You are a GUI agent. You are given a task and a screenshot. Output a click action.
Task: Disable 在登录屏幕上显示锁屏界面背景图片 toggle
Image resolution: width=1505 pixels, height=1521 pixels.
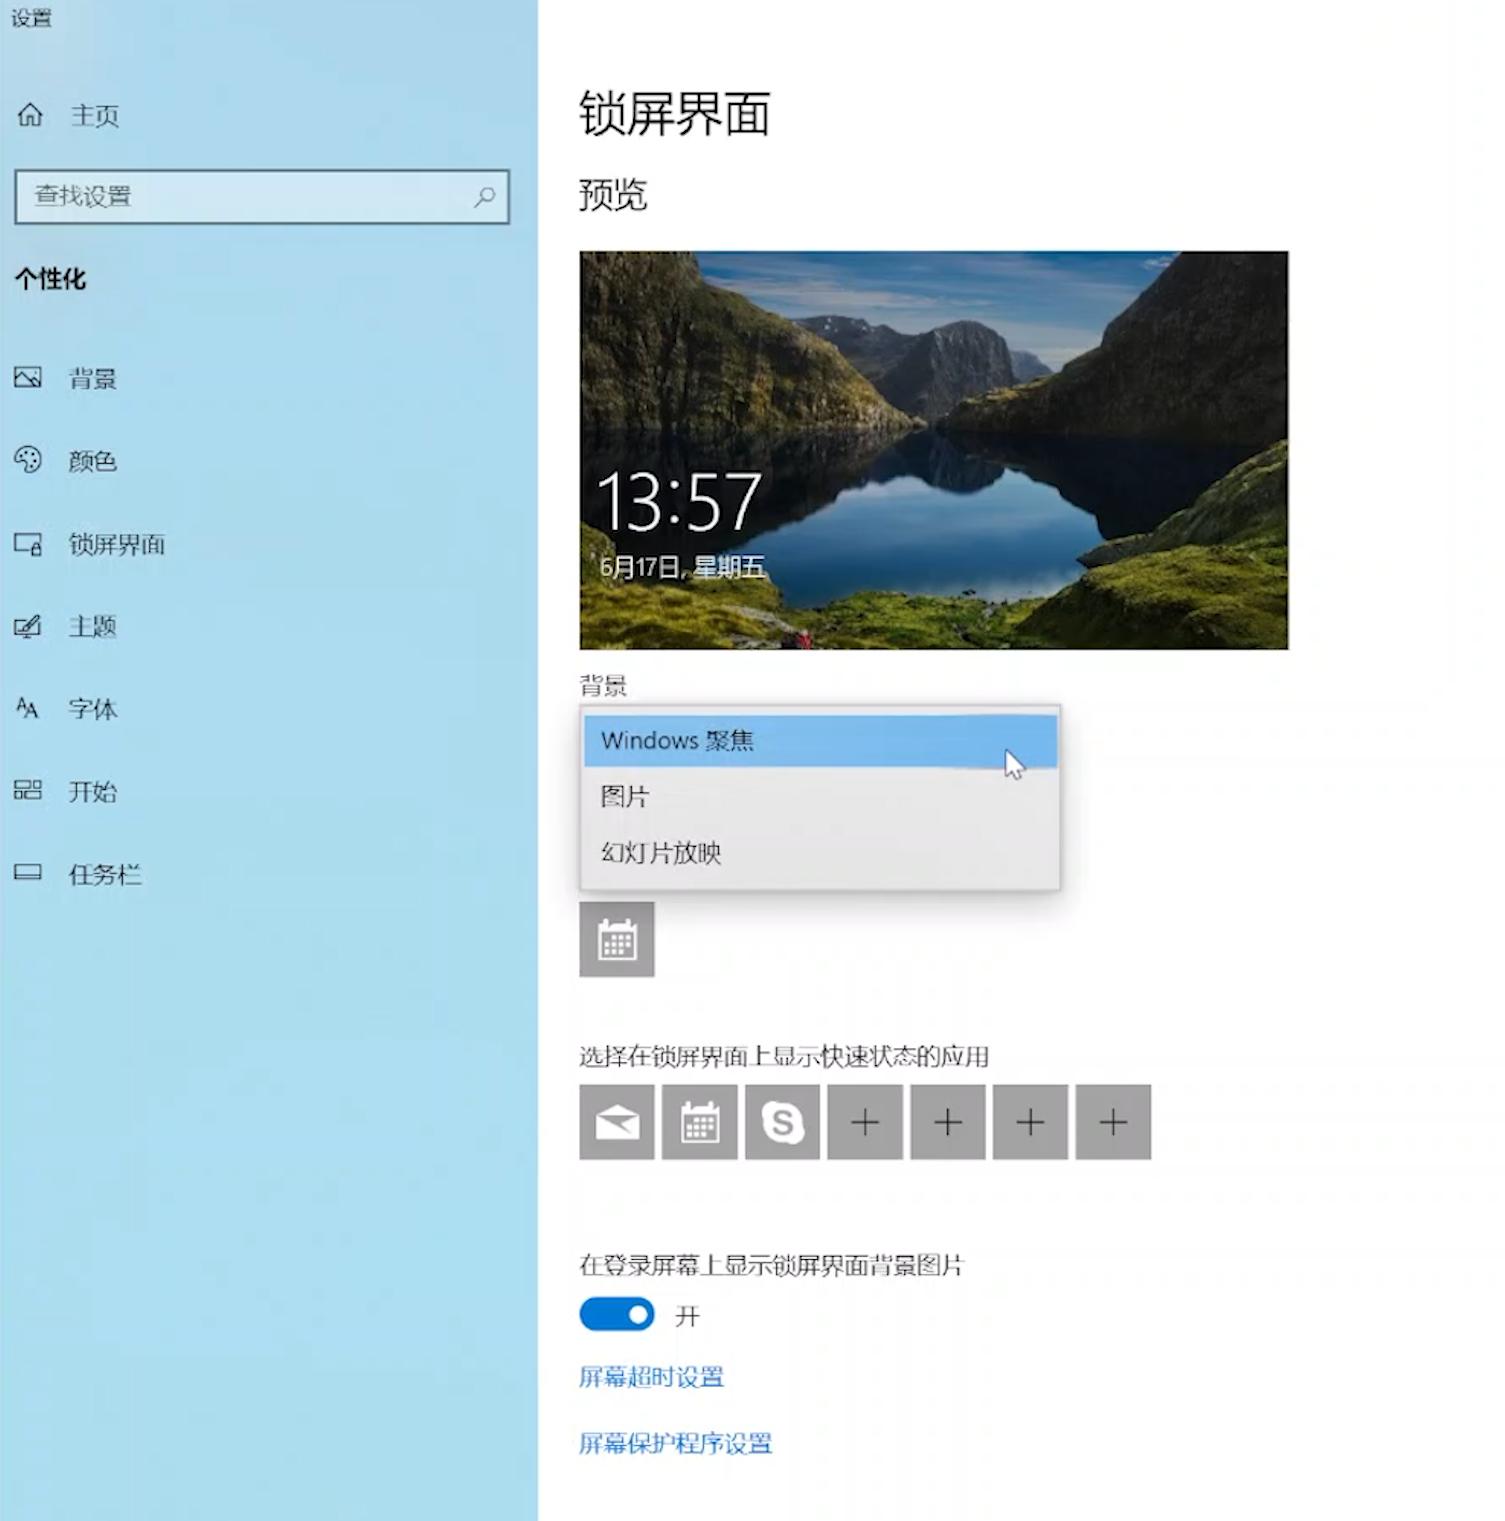point(615,1314)
